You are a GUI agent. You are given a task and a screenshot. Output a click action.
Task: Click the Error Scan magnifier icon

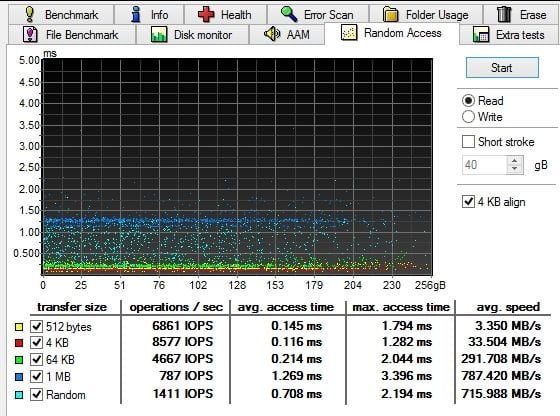[289, 14]
